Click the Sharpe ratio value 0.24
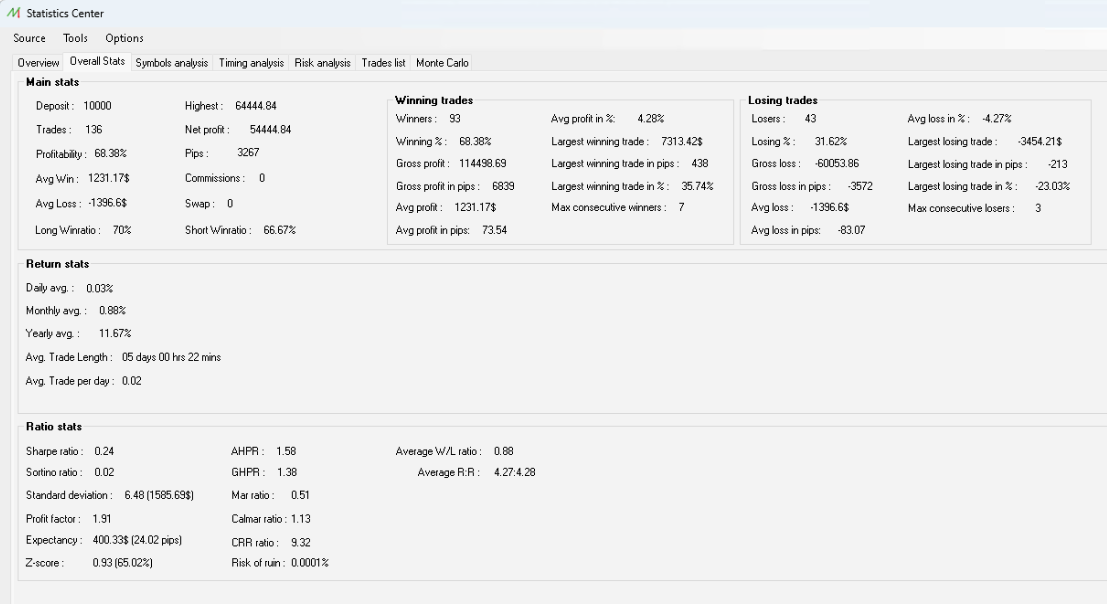The image size is (1107, 604). 104,452
